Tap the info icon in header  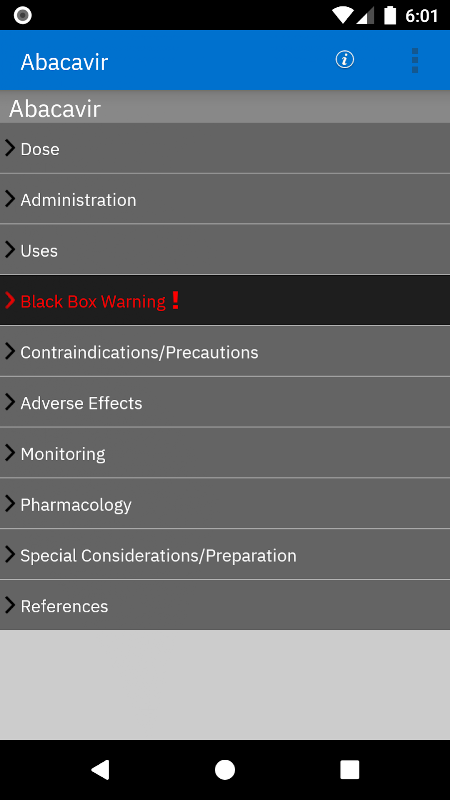(x=344, y=60)
